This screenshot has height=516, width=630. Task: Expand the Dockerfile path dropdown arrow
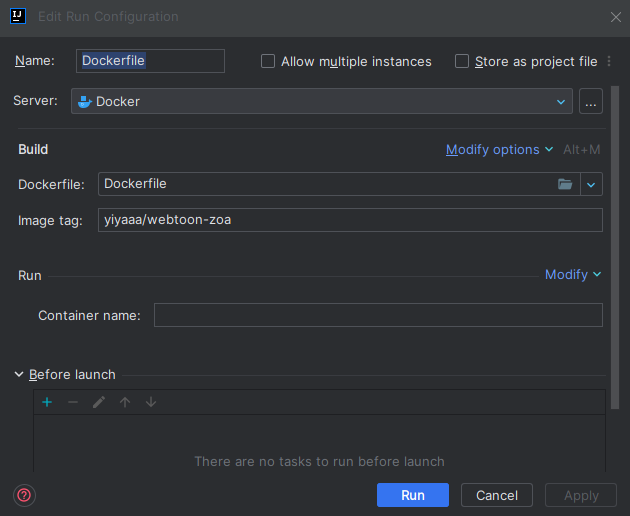[x=591, y=184]
